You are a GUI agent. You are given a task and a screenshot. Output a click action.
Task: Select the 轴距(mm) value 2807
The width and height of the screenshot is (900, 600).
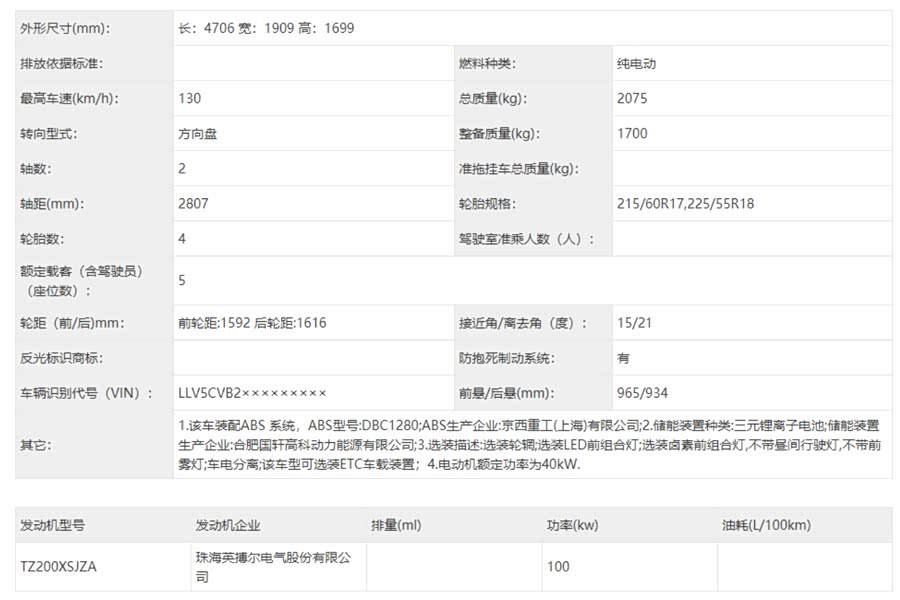click(194, 203)
